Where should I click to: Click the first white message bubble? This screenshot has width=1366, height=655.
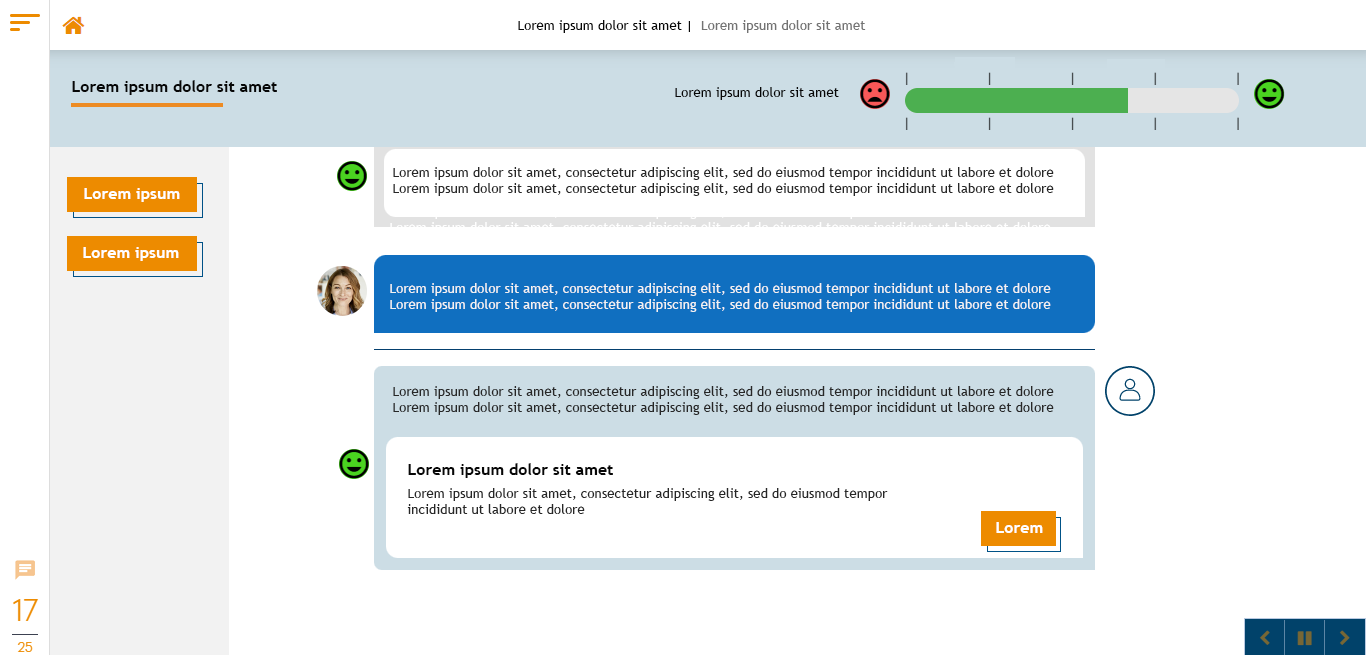(734, 183)
